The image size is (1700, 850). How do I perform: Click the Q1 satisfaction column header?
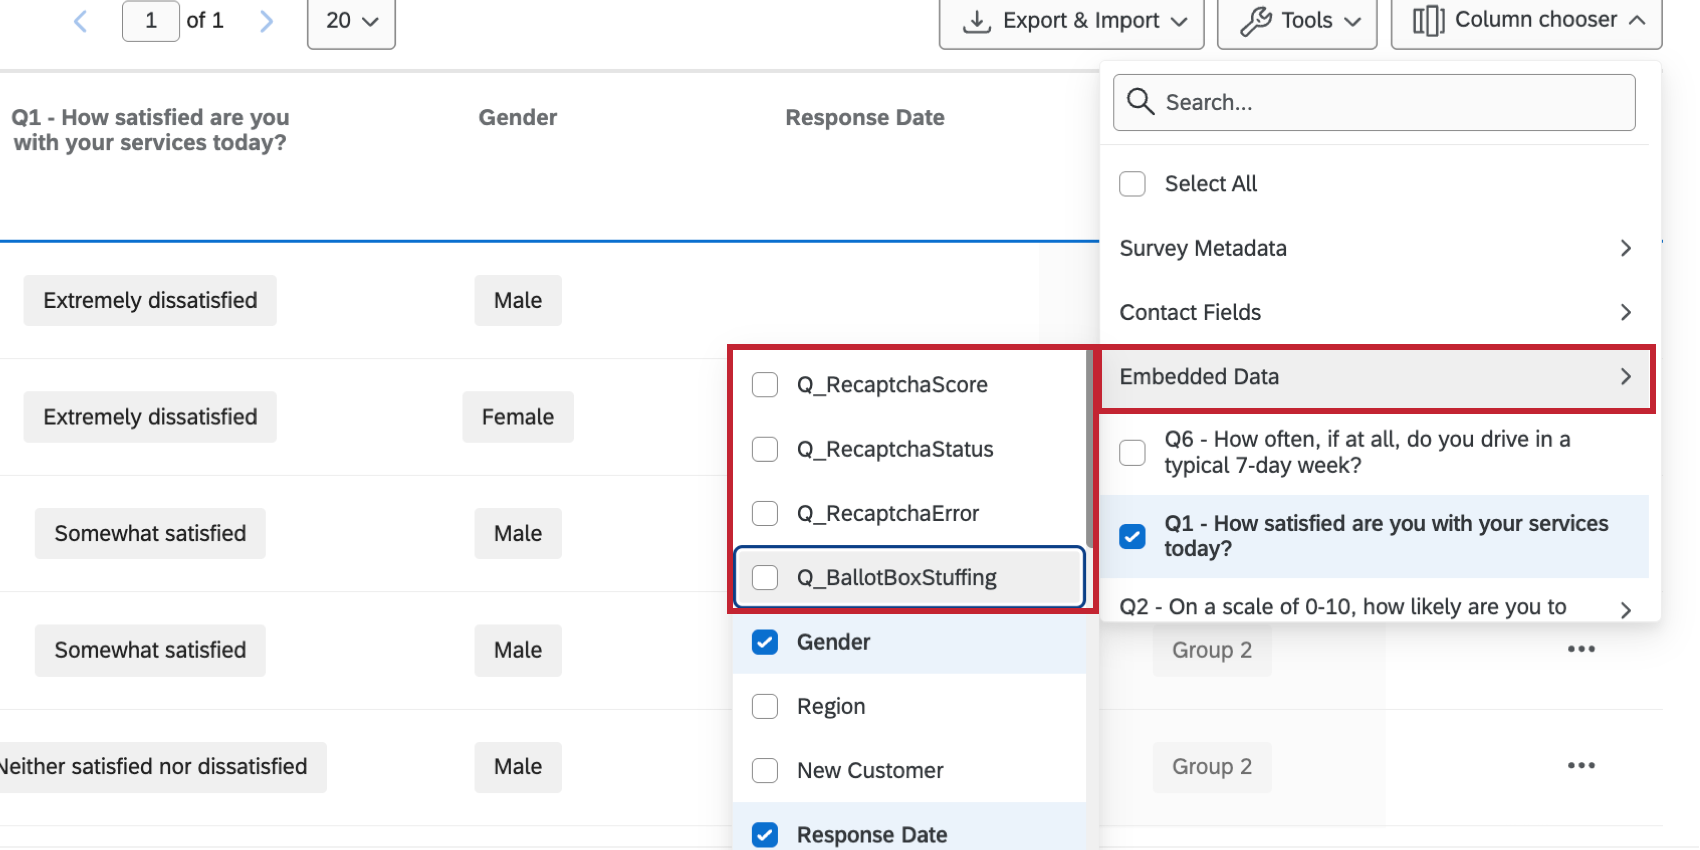150,130
